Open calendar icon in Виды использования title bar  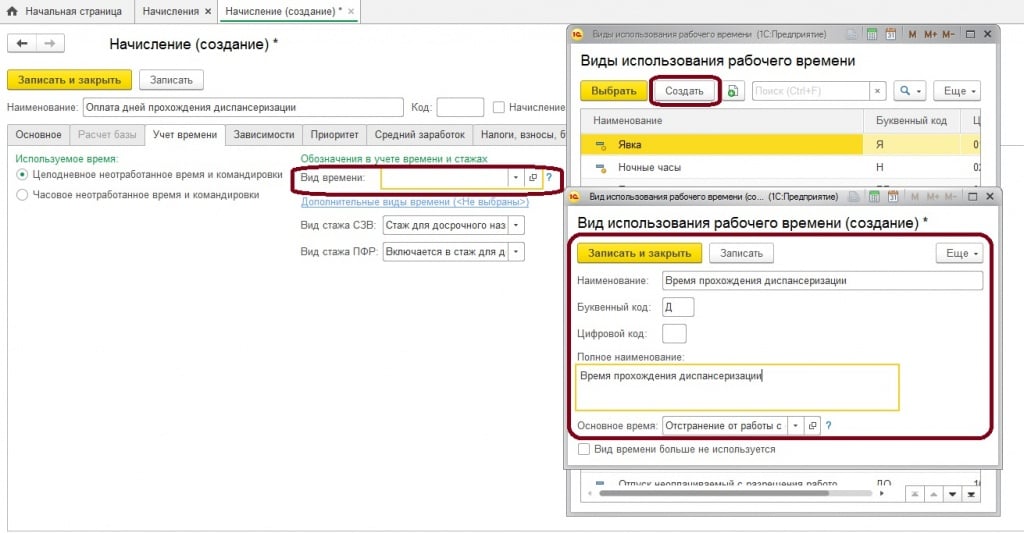889,34
